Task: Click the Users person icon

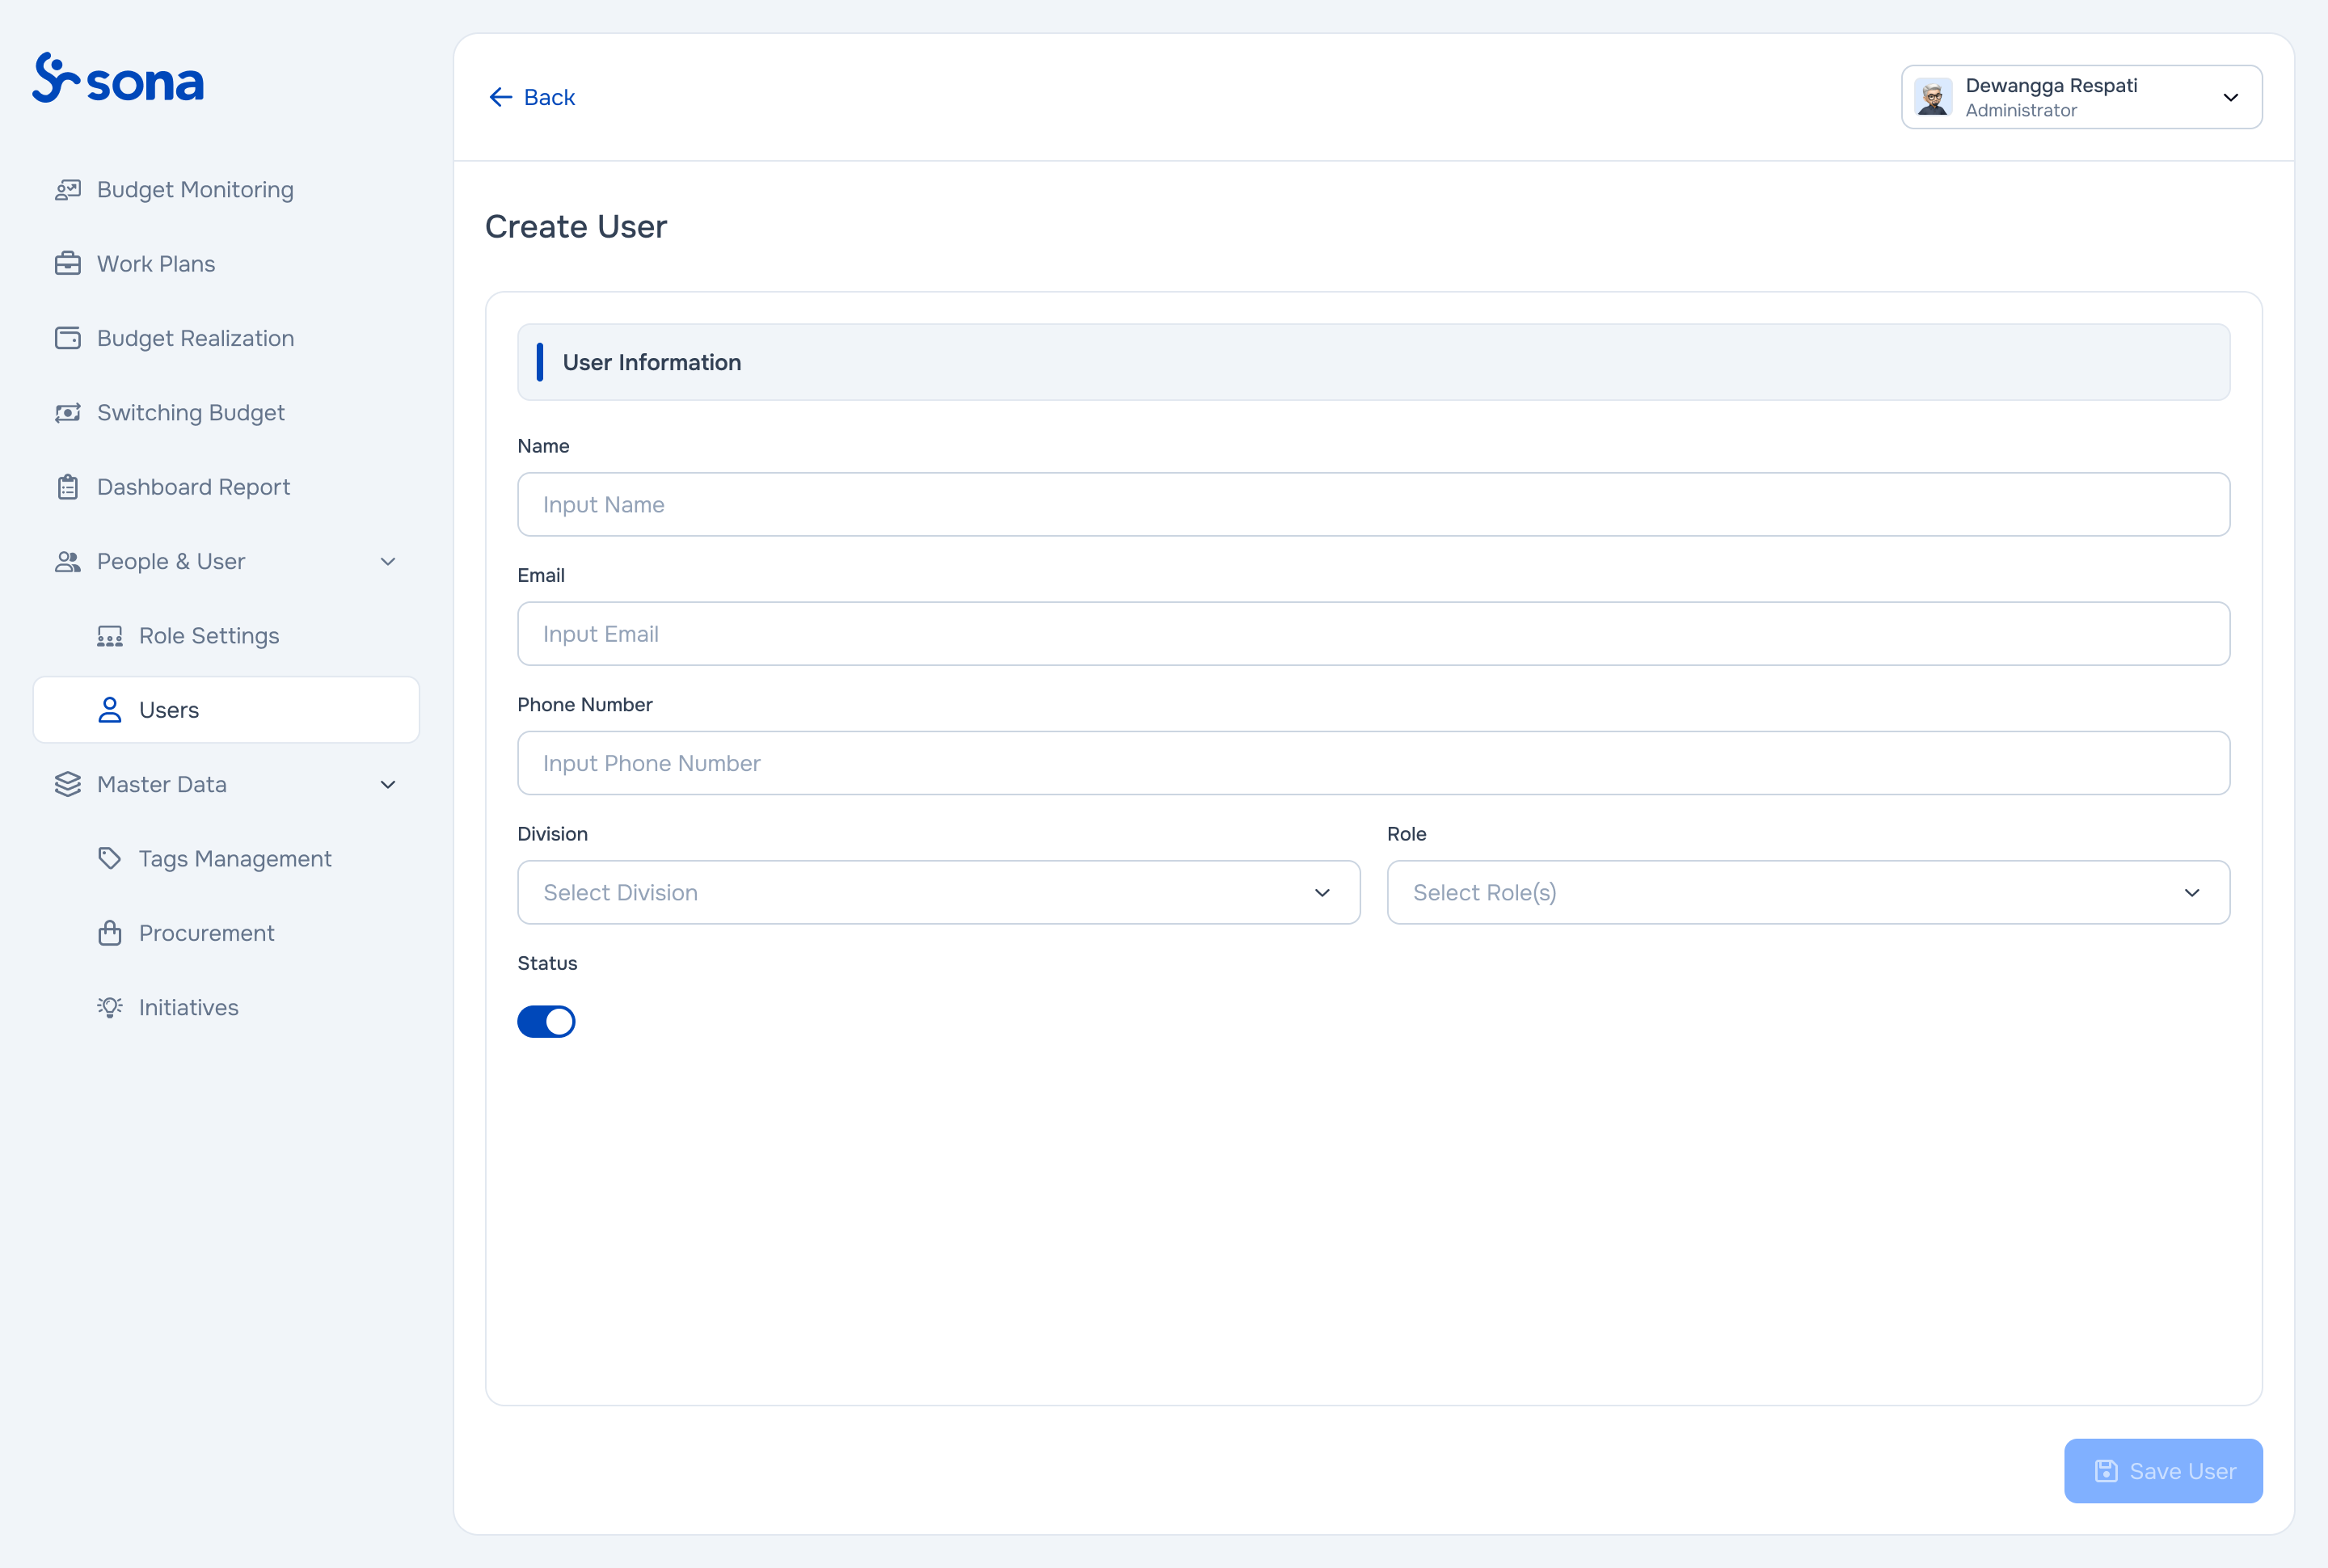Action: coord(110,710)
